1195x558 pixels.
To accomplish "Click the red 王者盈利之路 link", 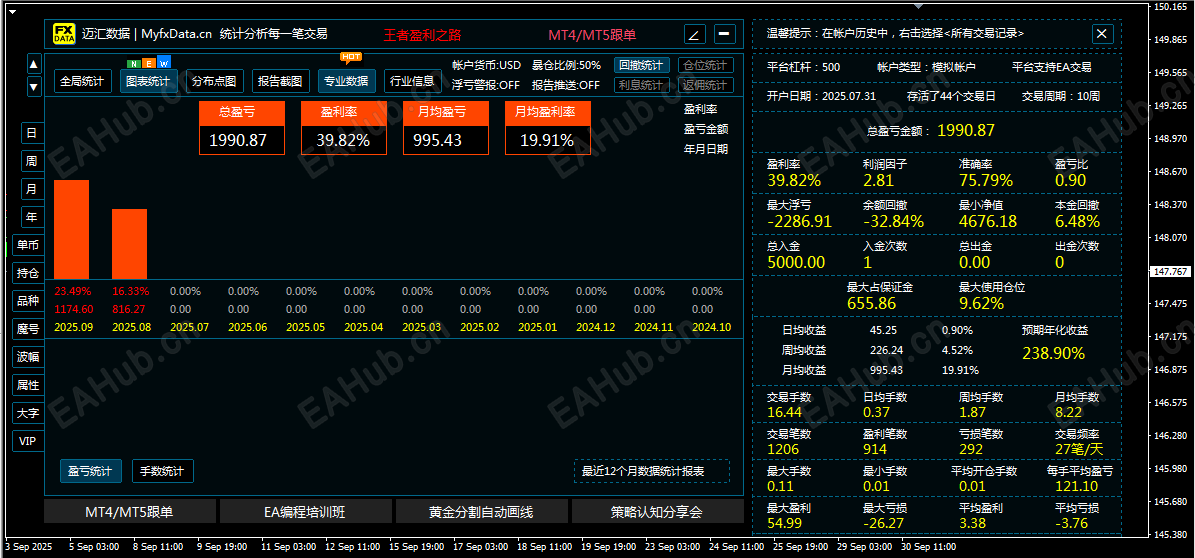I will coord(422,35).
